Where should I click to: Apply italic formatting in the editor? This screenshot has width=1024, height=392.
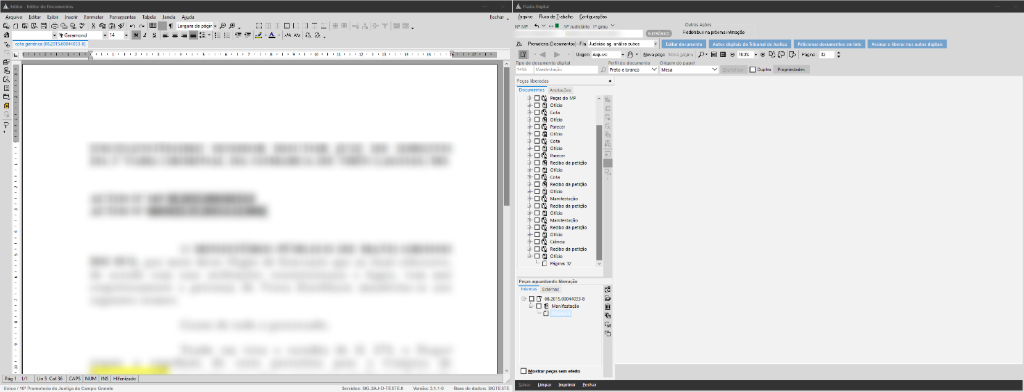point(144,35)
